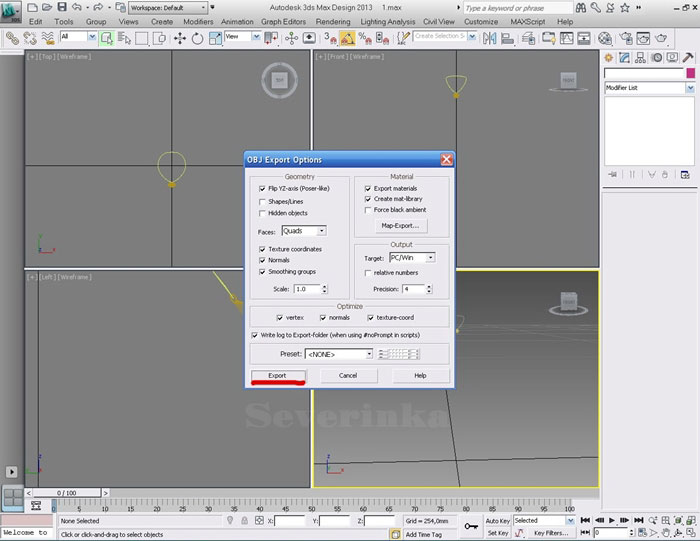The height and width of the screenshot is (541, 700).
Task: Click the pink object color swatch
Action: [x=690, y=73]
